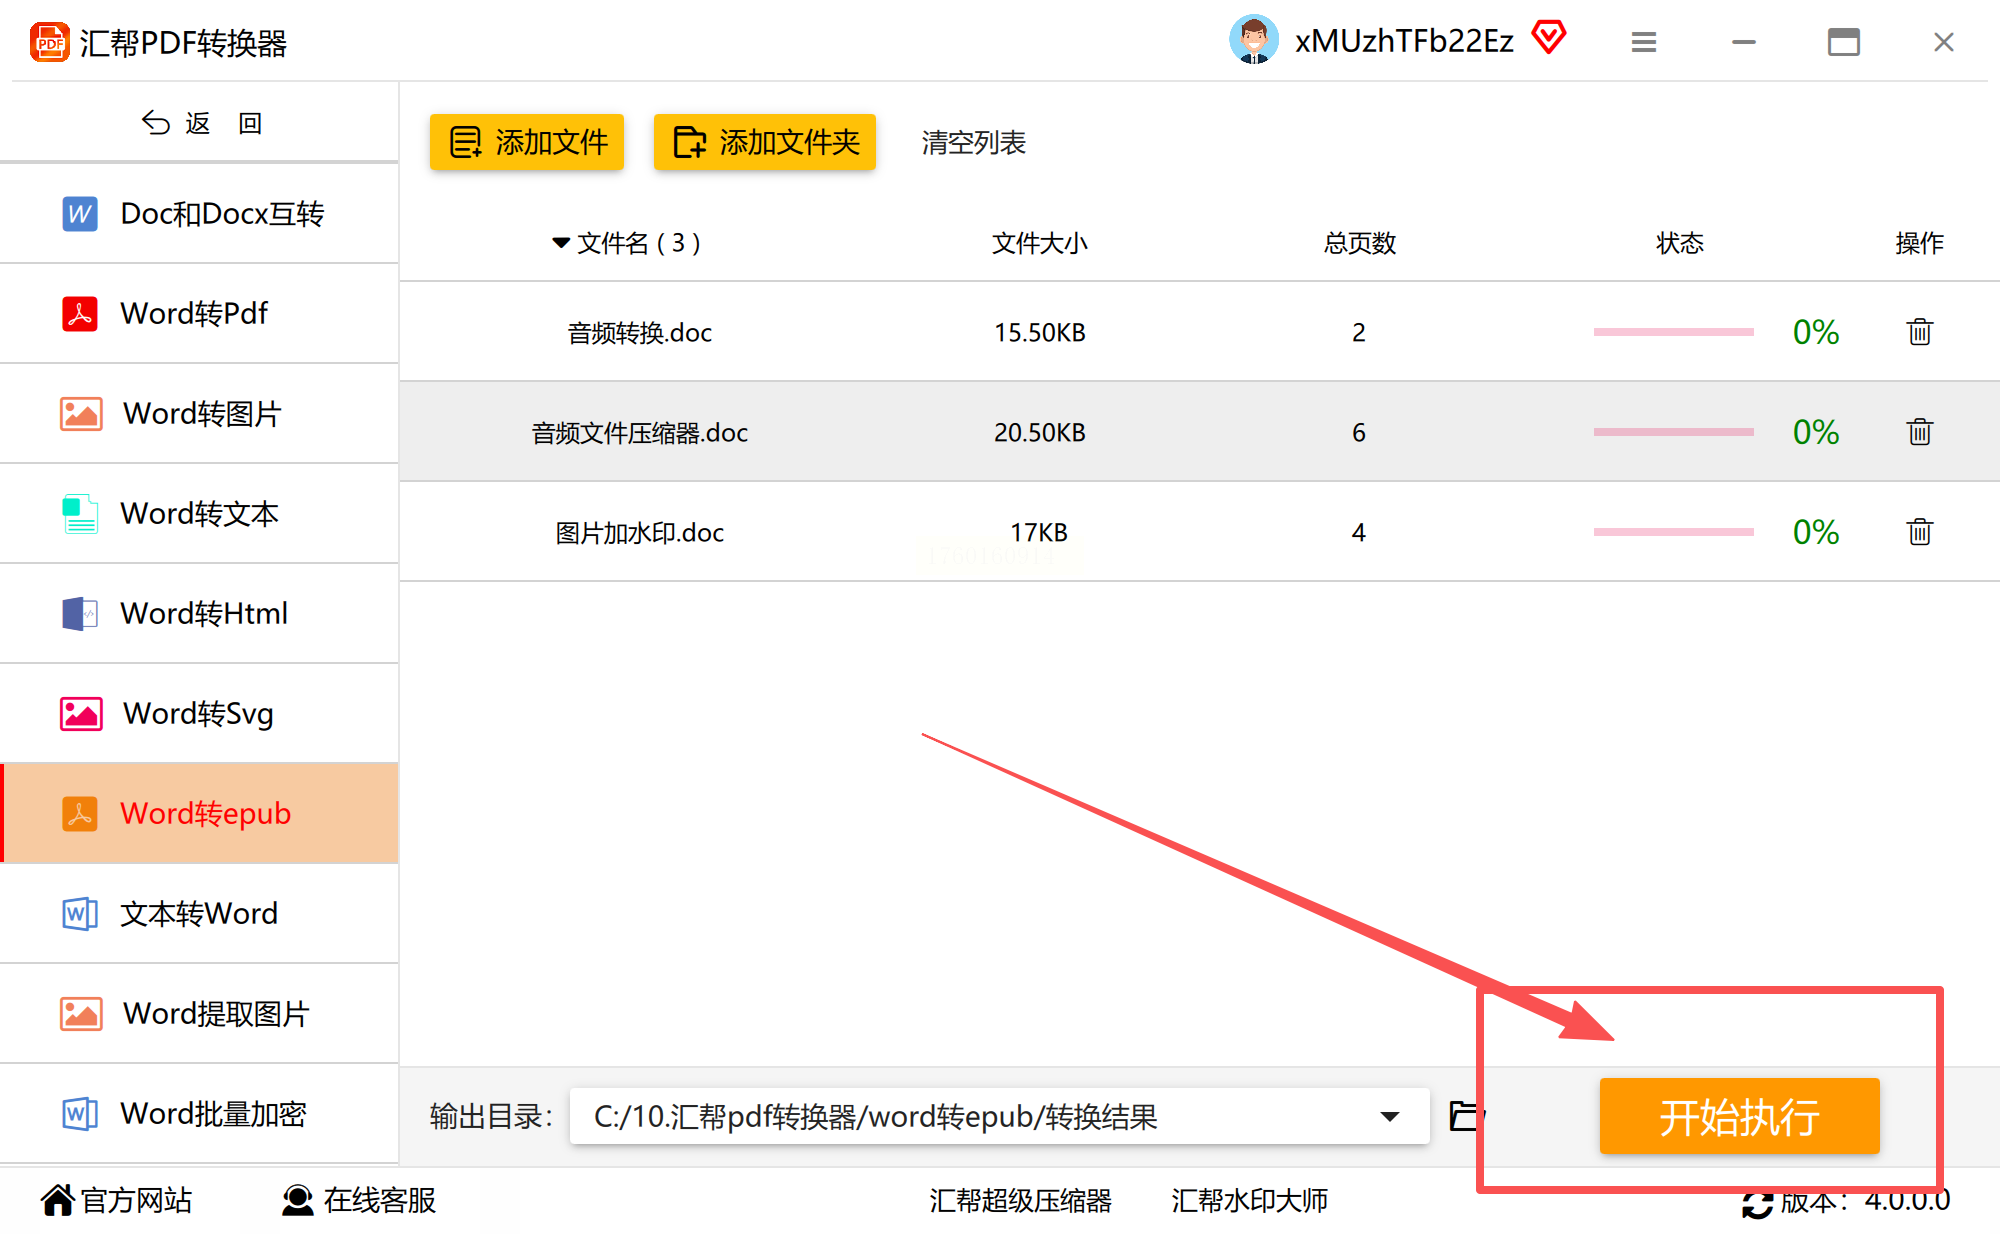Click the version refresh icon
Image resolution: width=2000 pixels, height=1234 pixels.
point(1756,1204)
